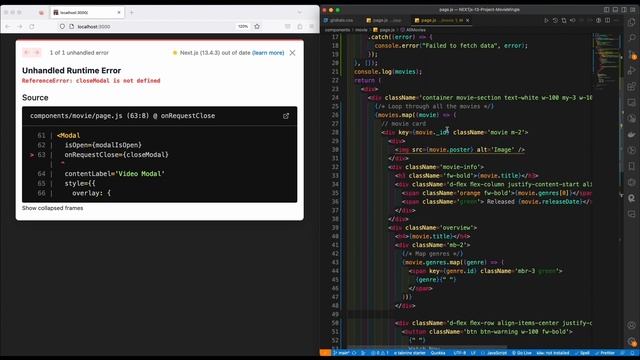Open the Search icon in VS Code activity bar
Screen dimensions: 640x360
[x=631, y=38]
